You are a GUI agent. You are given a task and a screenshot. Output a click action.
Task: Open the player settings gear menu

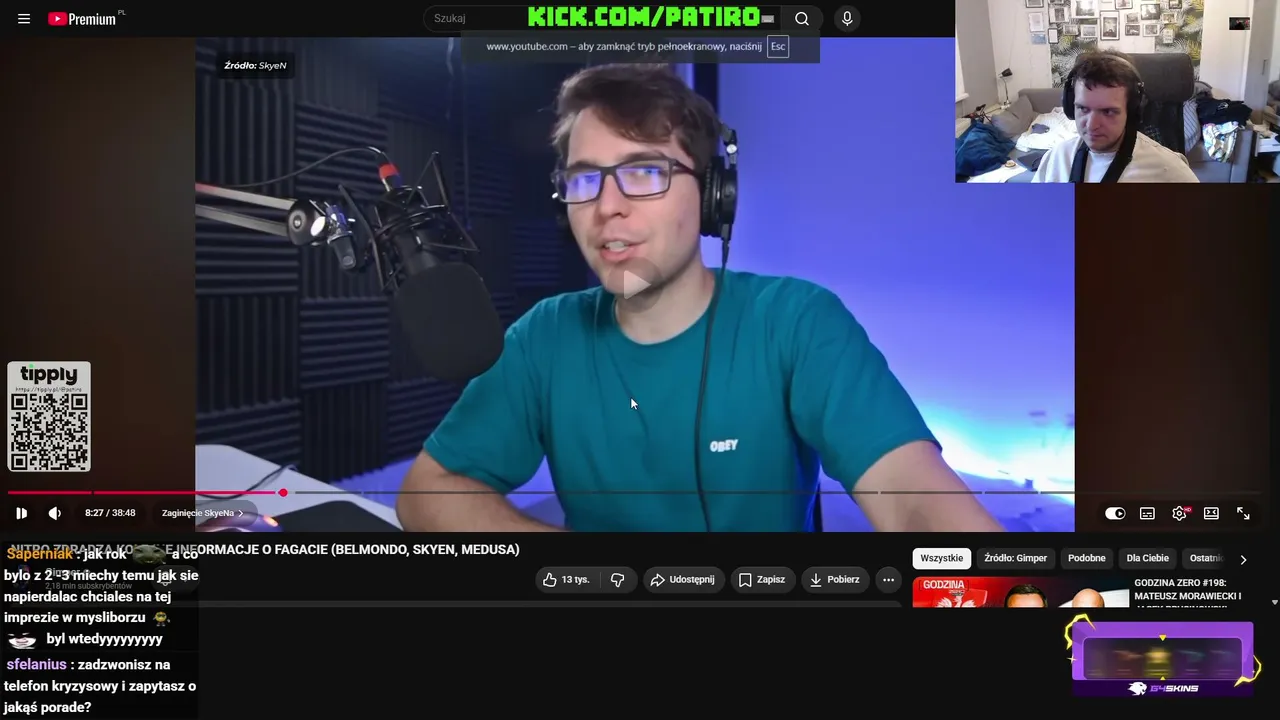point(1179,513)
